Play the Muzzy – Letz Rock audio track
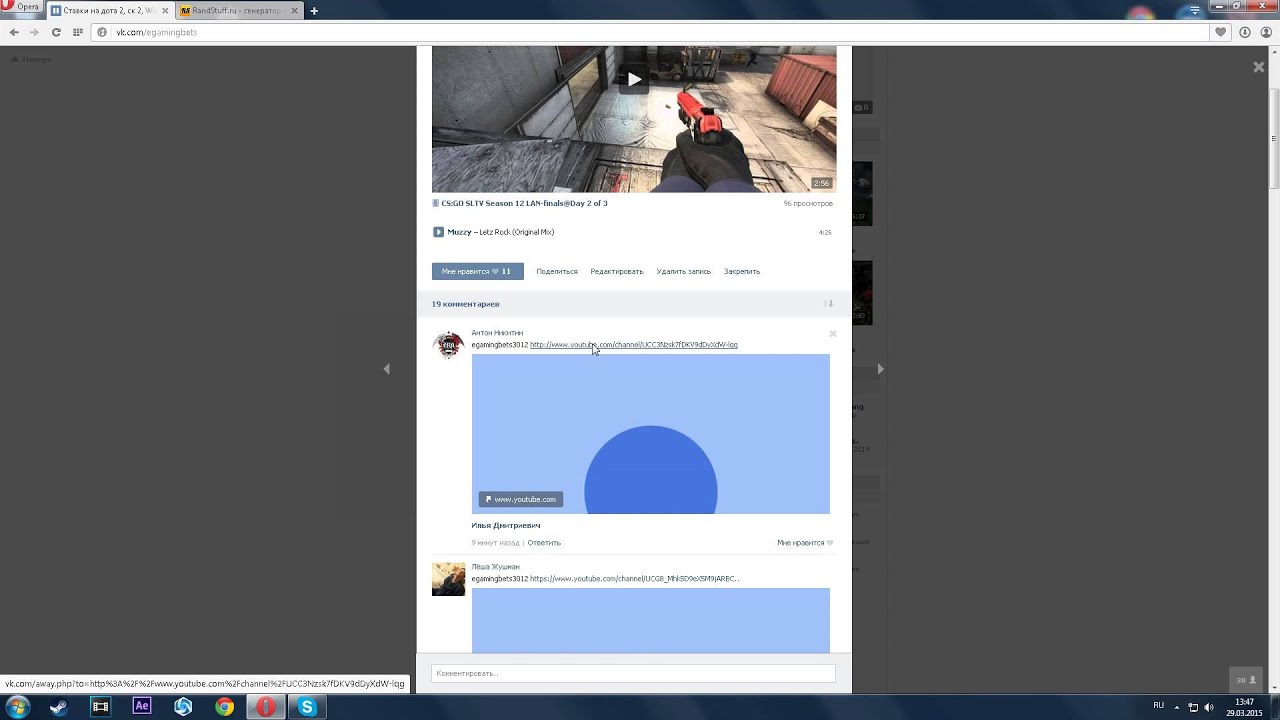 click(x=438, y=232)
